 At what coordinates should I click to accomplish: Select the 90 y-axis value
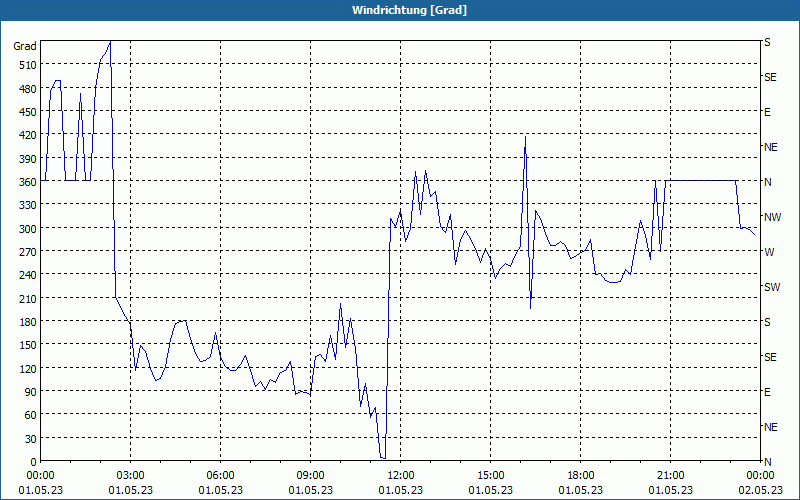(x=31, y=391)
